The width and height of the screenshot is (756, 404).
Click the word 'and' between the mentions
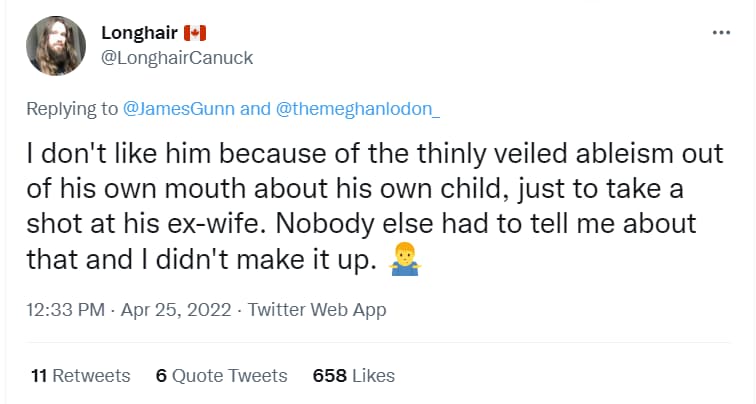pyautogui.click(x=256, y=109)
